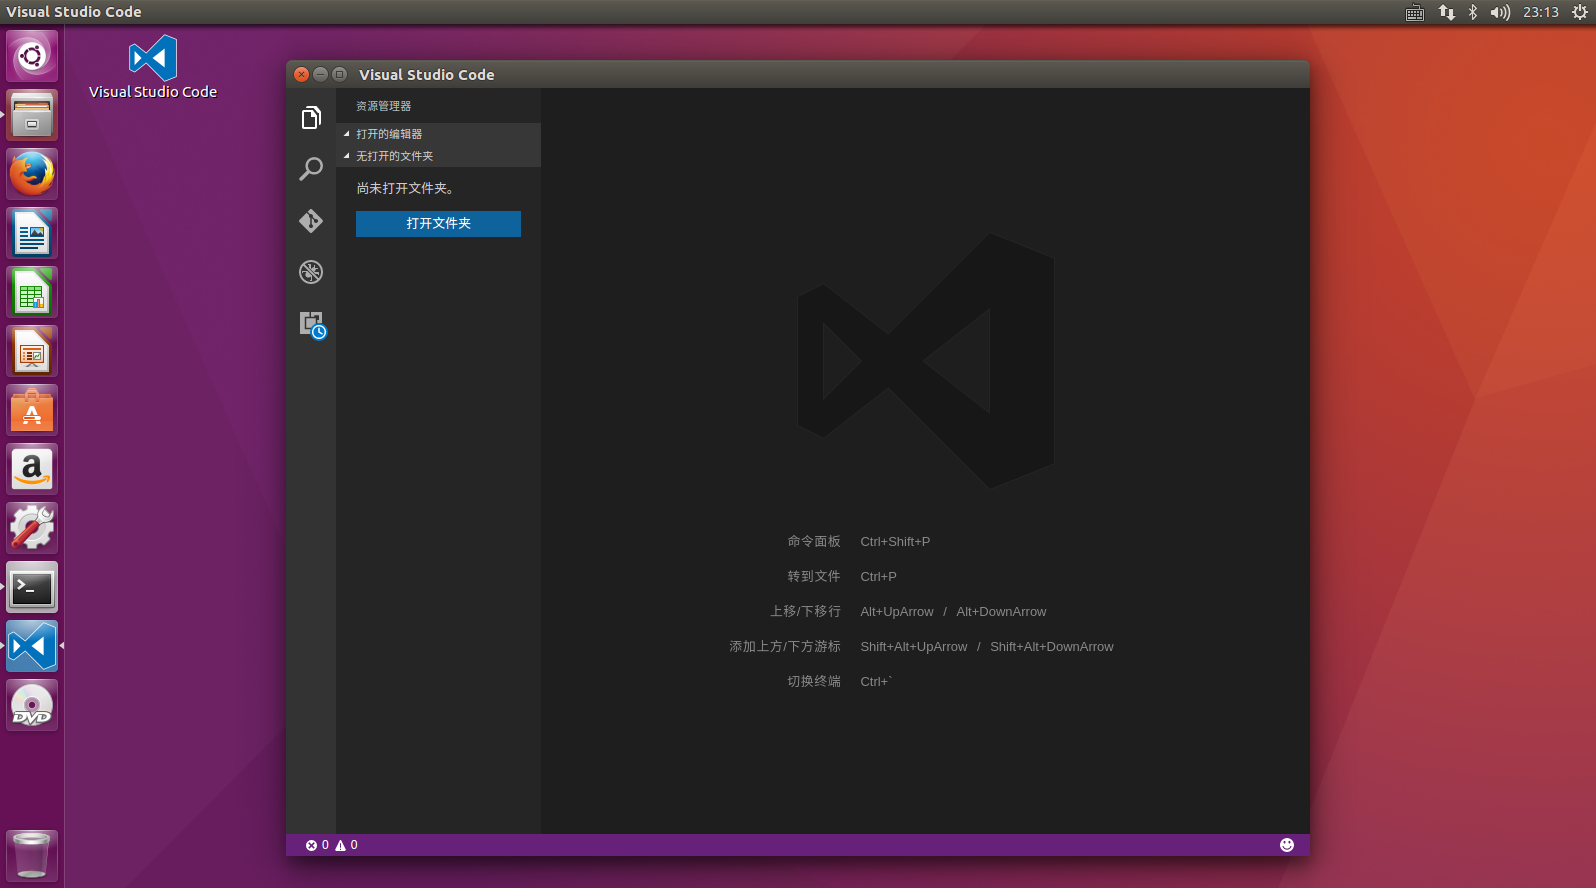The width and height of the screenshot is (1596, 888).
Task: Open the Search view icon
Action: [x=311, y=169]
